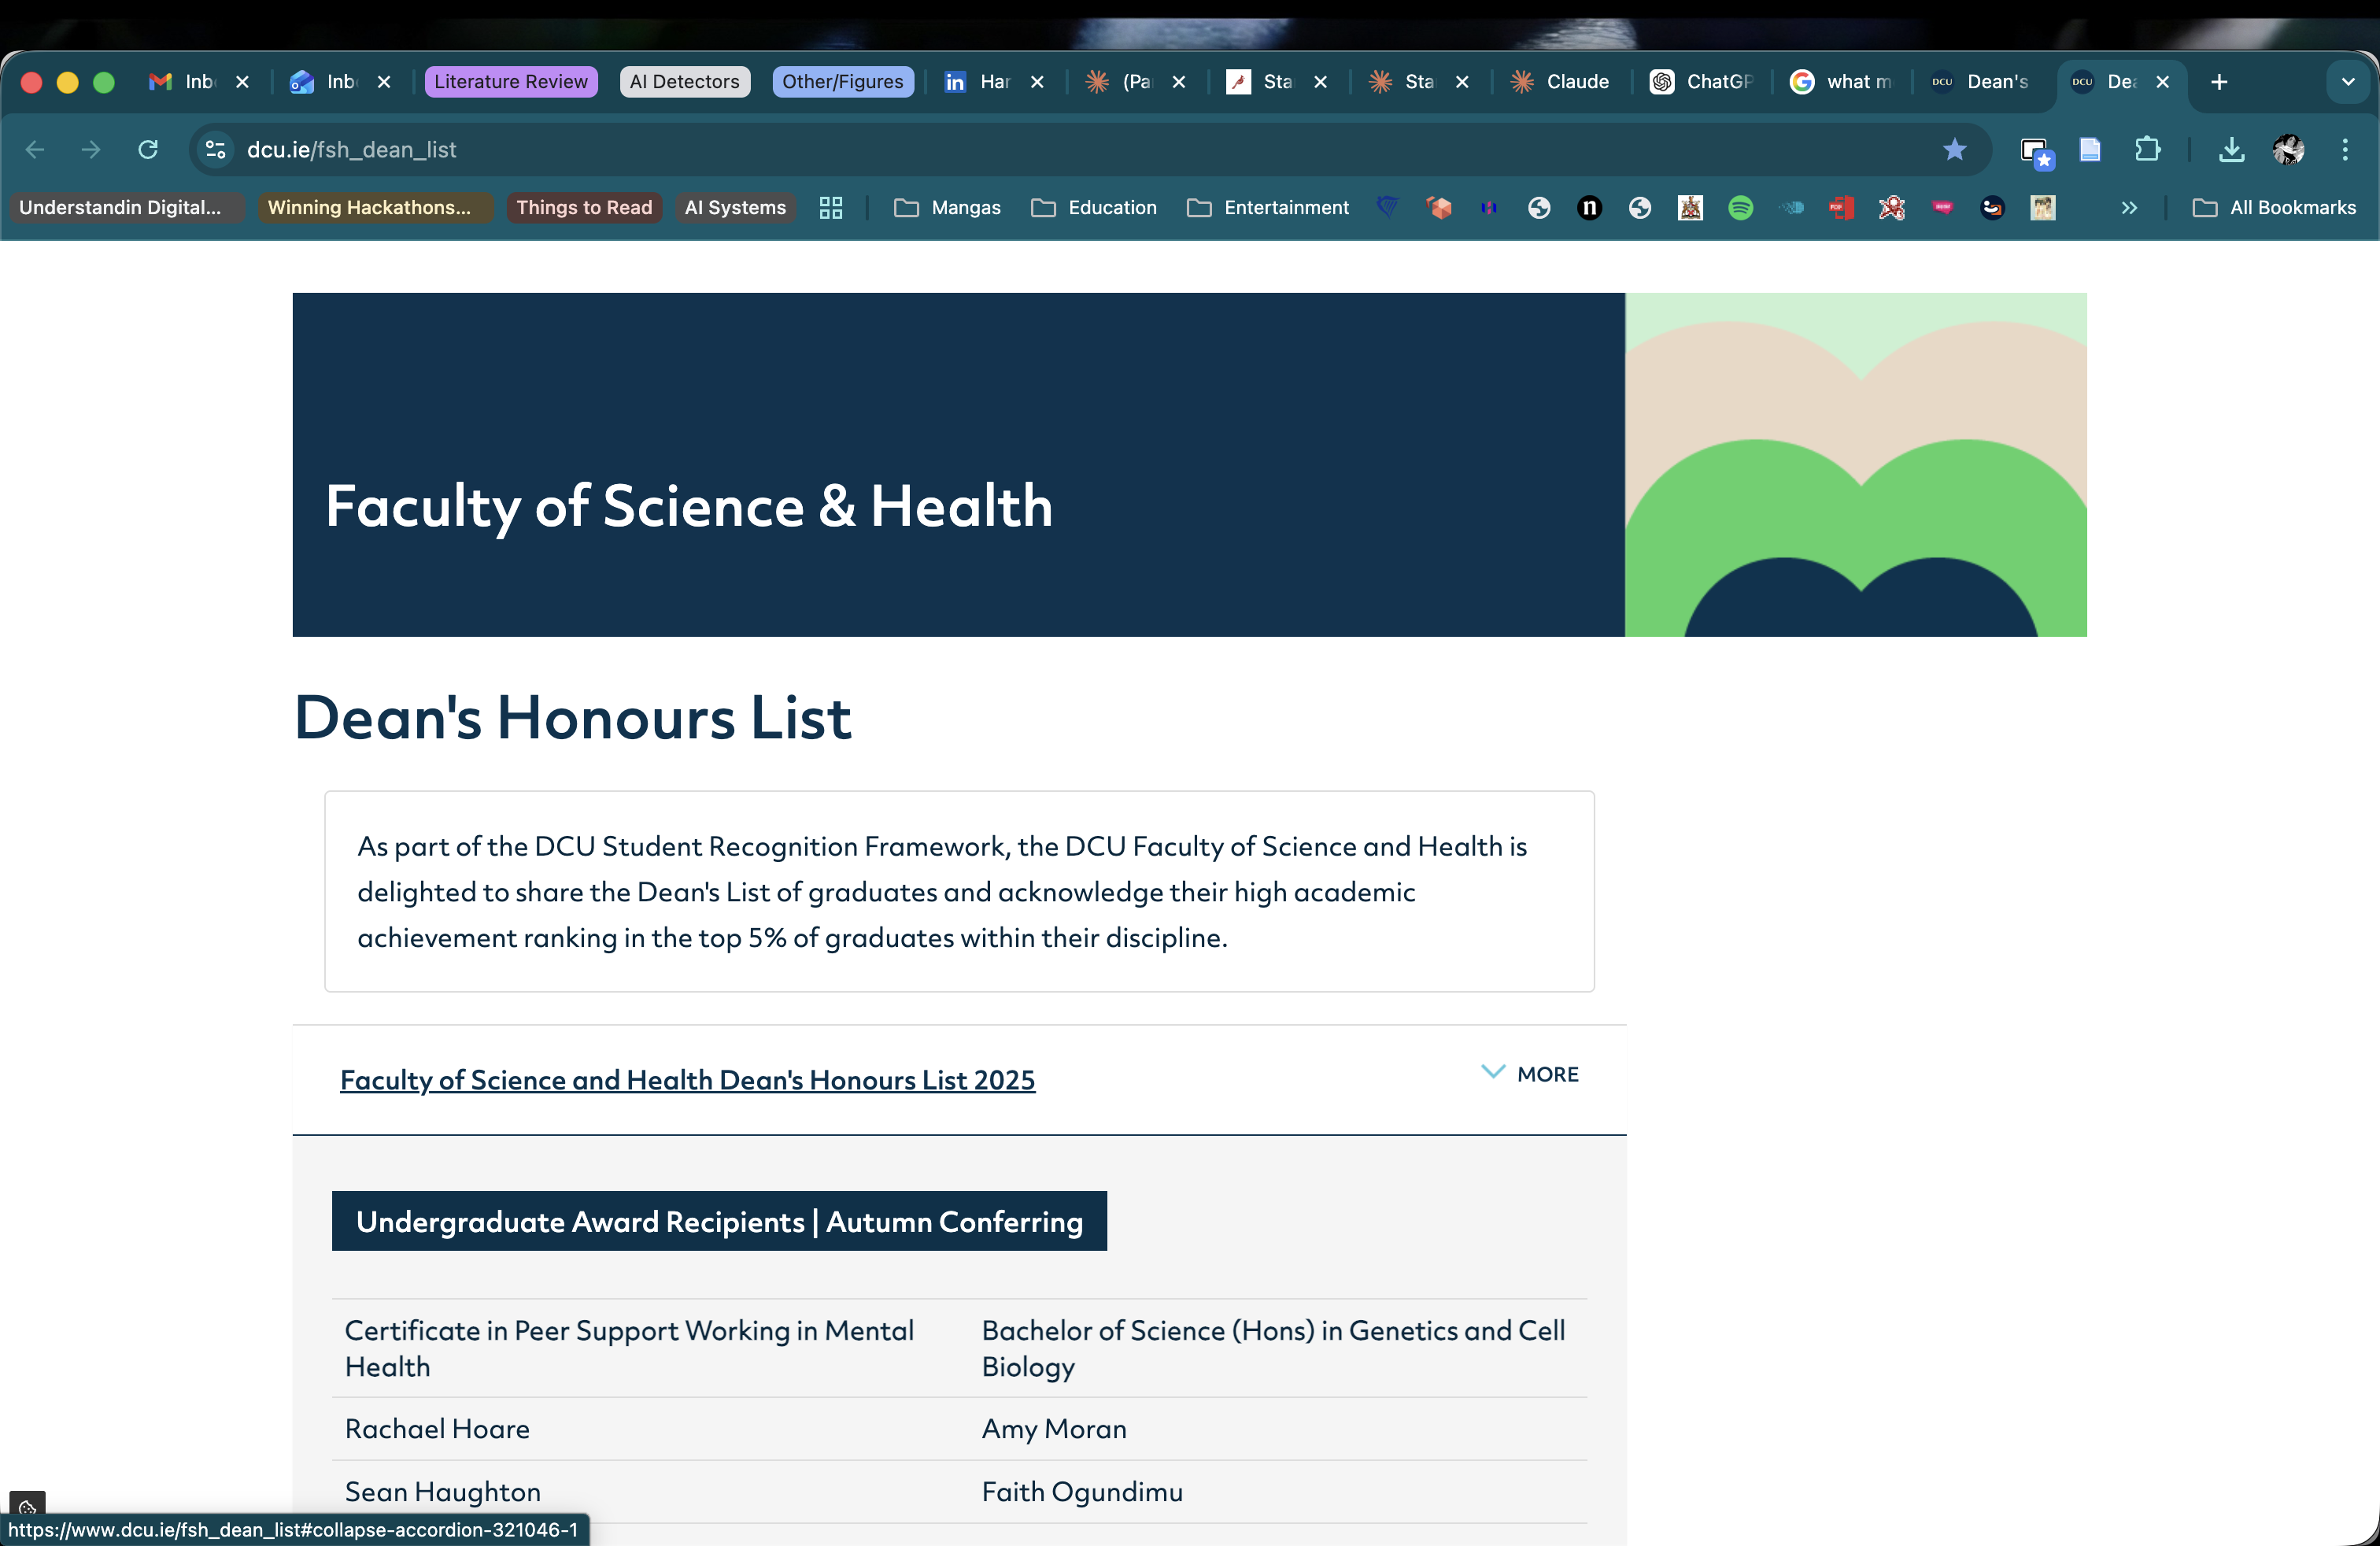Open the black 'n' circle bookmark
Screen dimensions: 2380x1546
click(1589, 208)
